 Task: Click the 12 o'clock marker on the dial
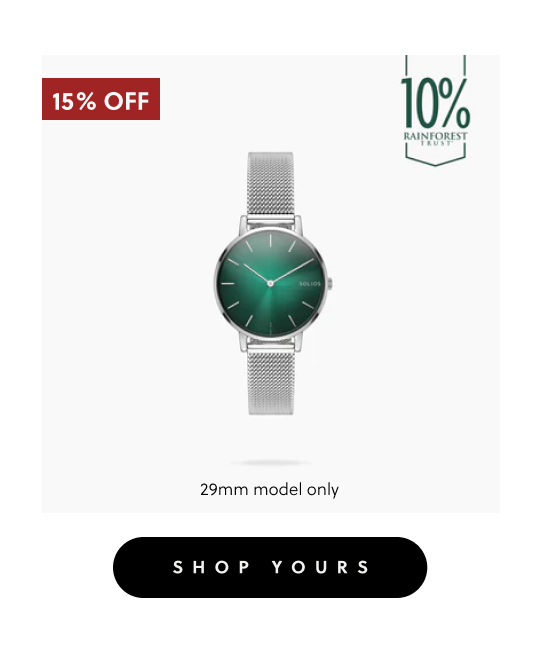pyautogui.click(x=270, y=241)
